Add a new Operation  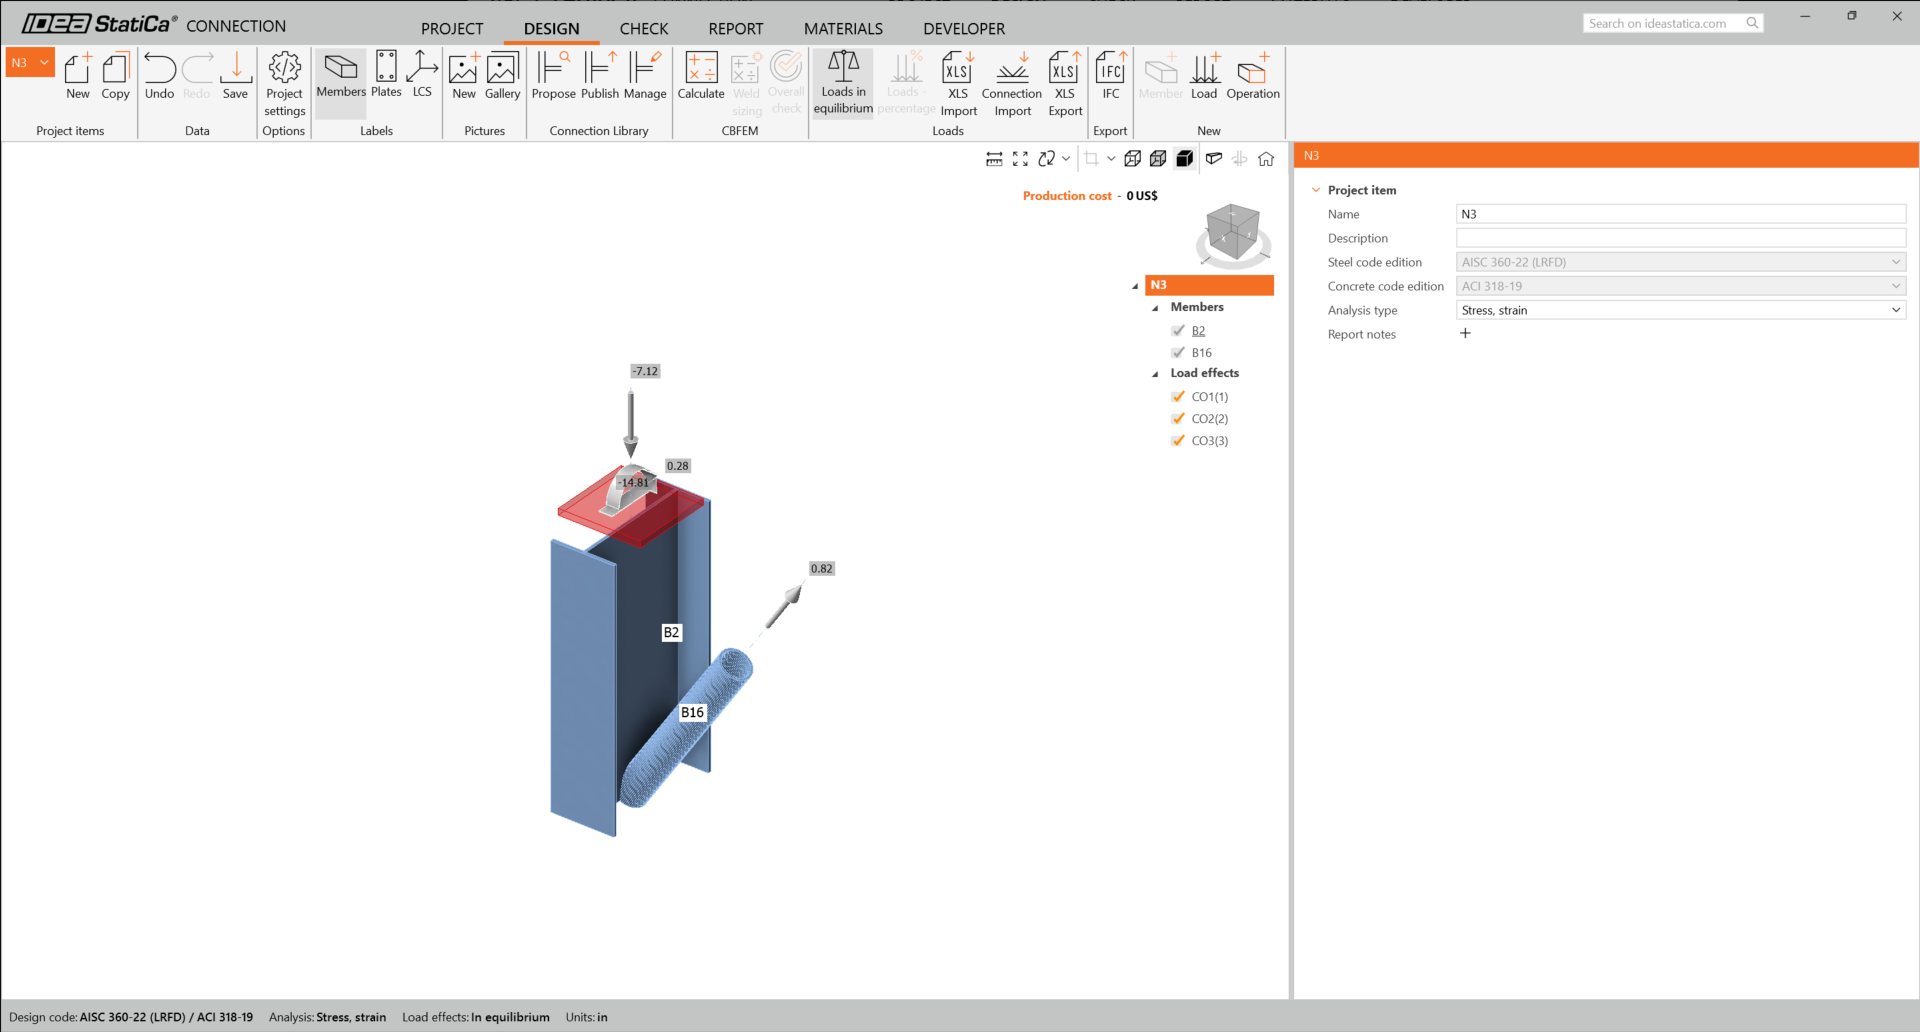click(x=1253, y=75)
